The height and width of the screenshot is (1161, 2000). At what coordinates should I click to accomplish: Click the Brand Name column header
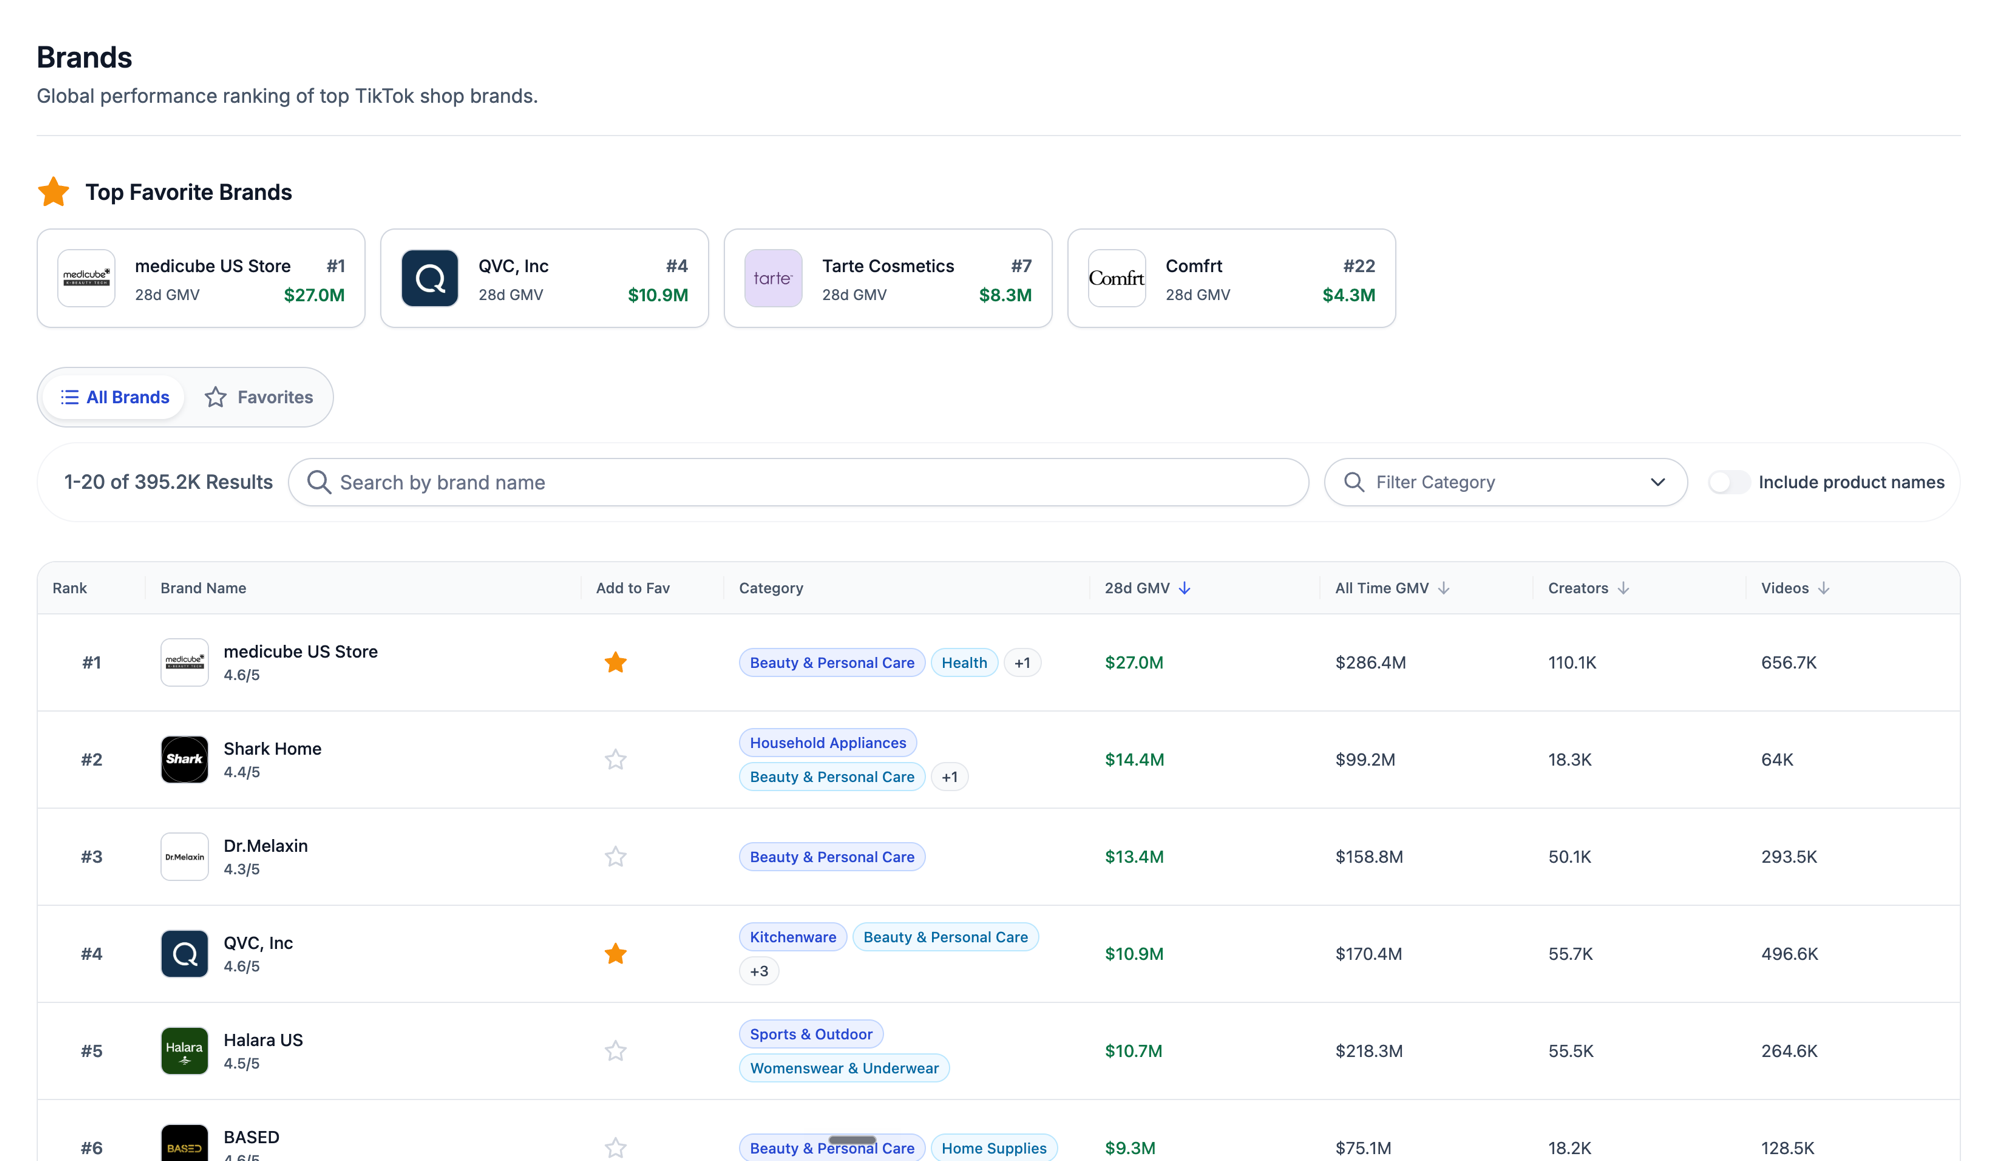tap(203, 588)
